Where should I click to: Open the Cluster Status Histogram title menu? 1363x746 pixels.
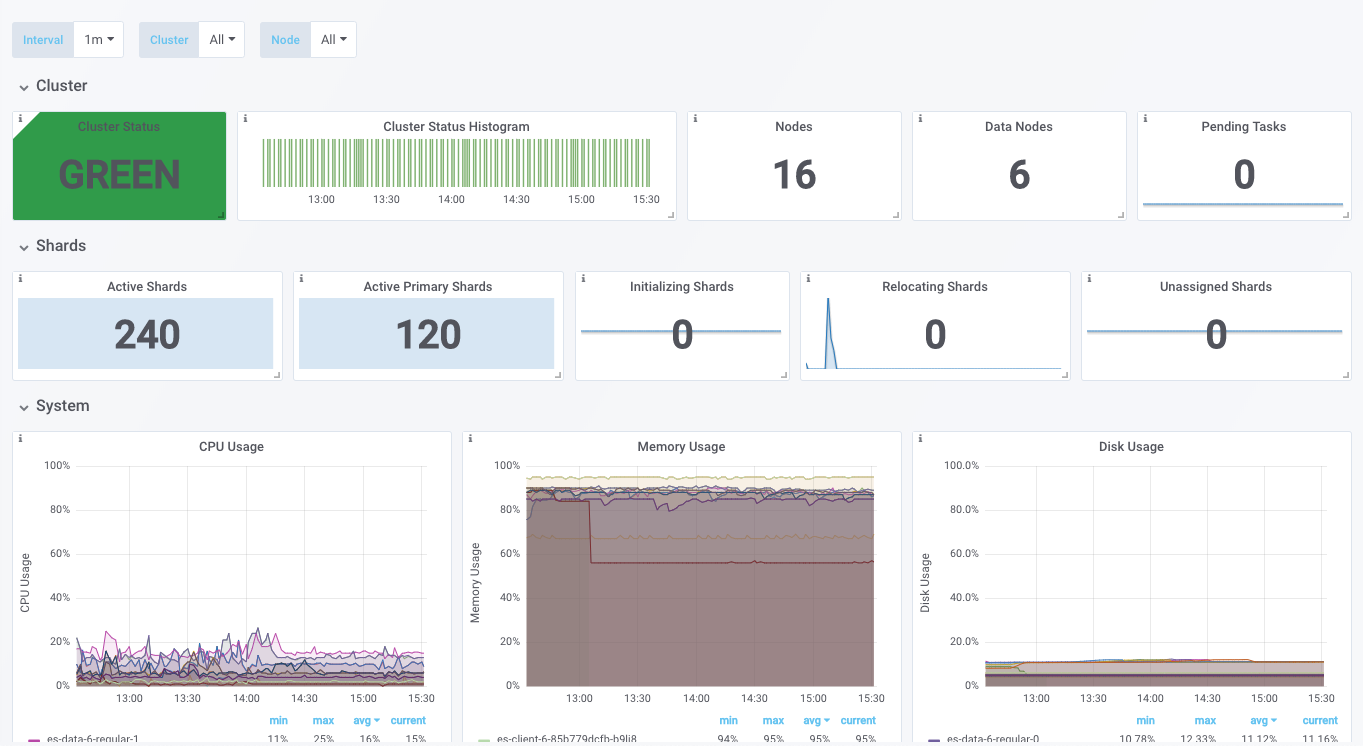[x=456, y=127]
